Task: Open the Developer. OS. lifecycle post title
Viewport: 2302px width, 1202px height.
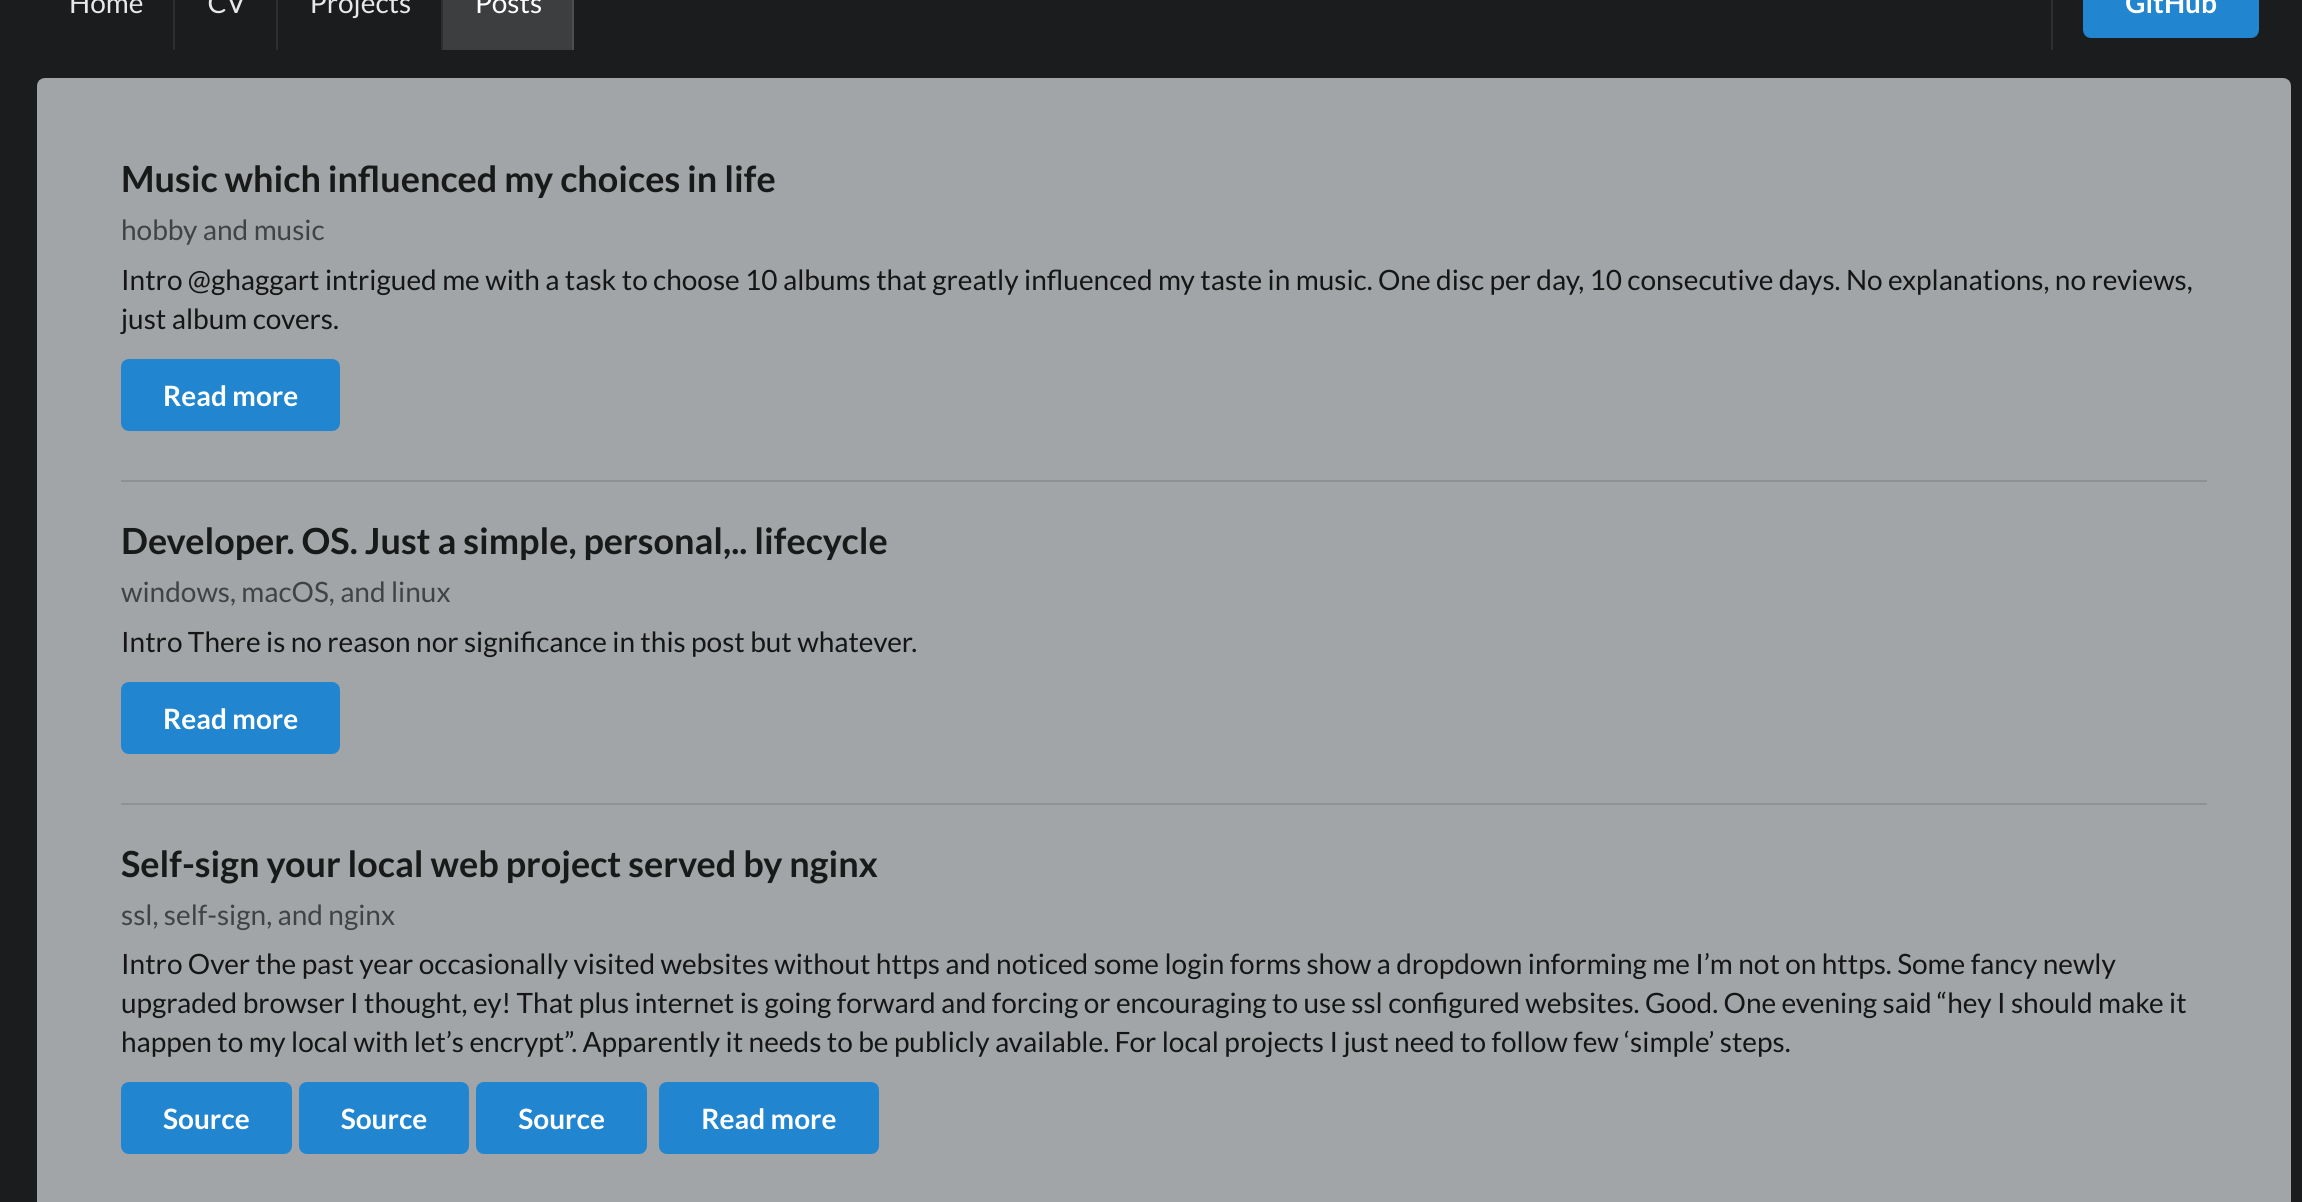Action: pos(504,542)
